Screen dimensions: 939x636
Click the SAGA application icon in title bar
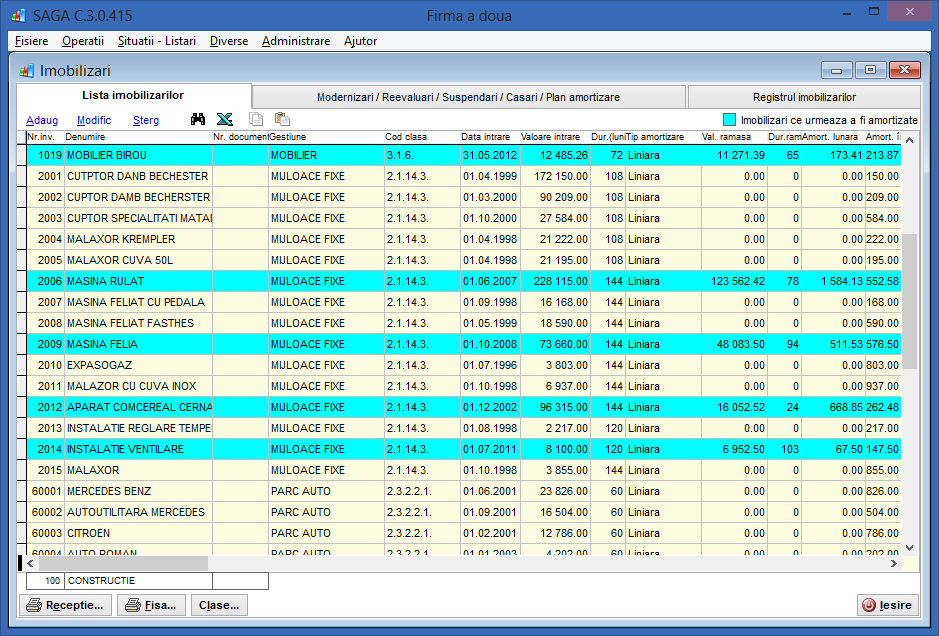click(x=17, y=16)
